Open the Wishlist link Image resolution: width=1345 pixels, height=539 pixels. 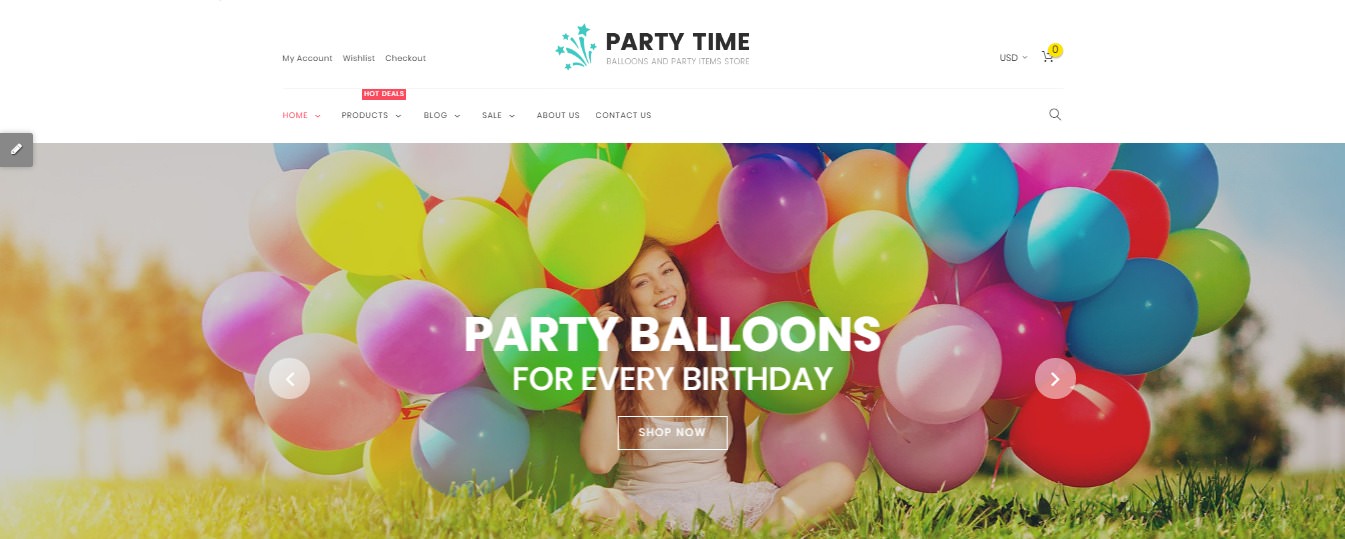pyautogui.click(x=359, y=58)
